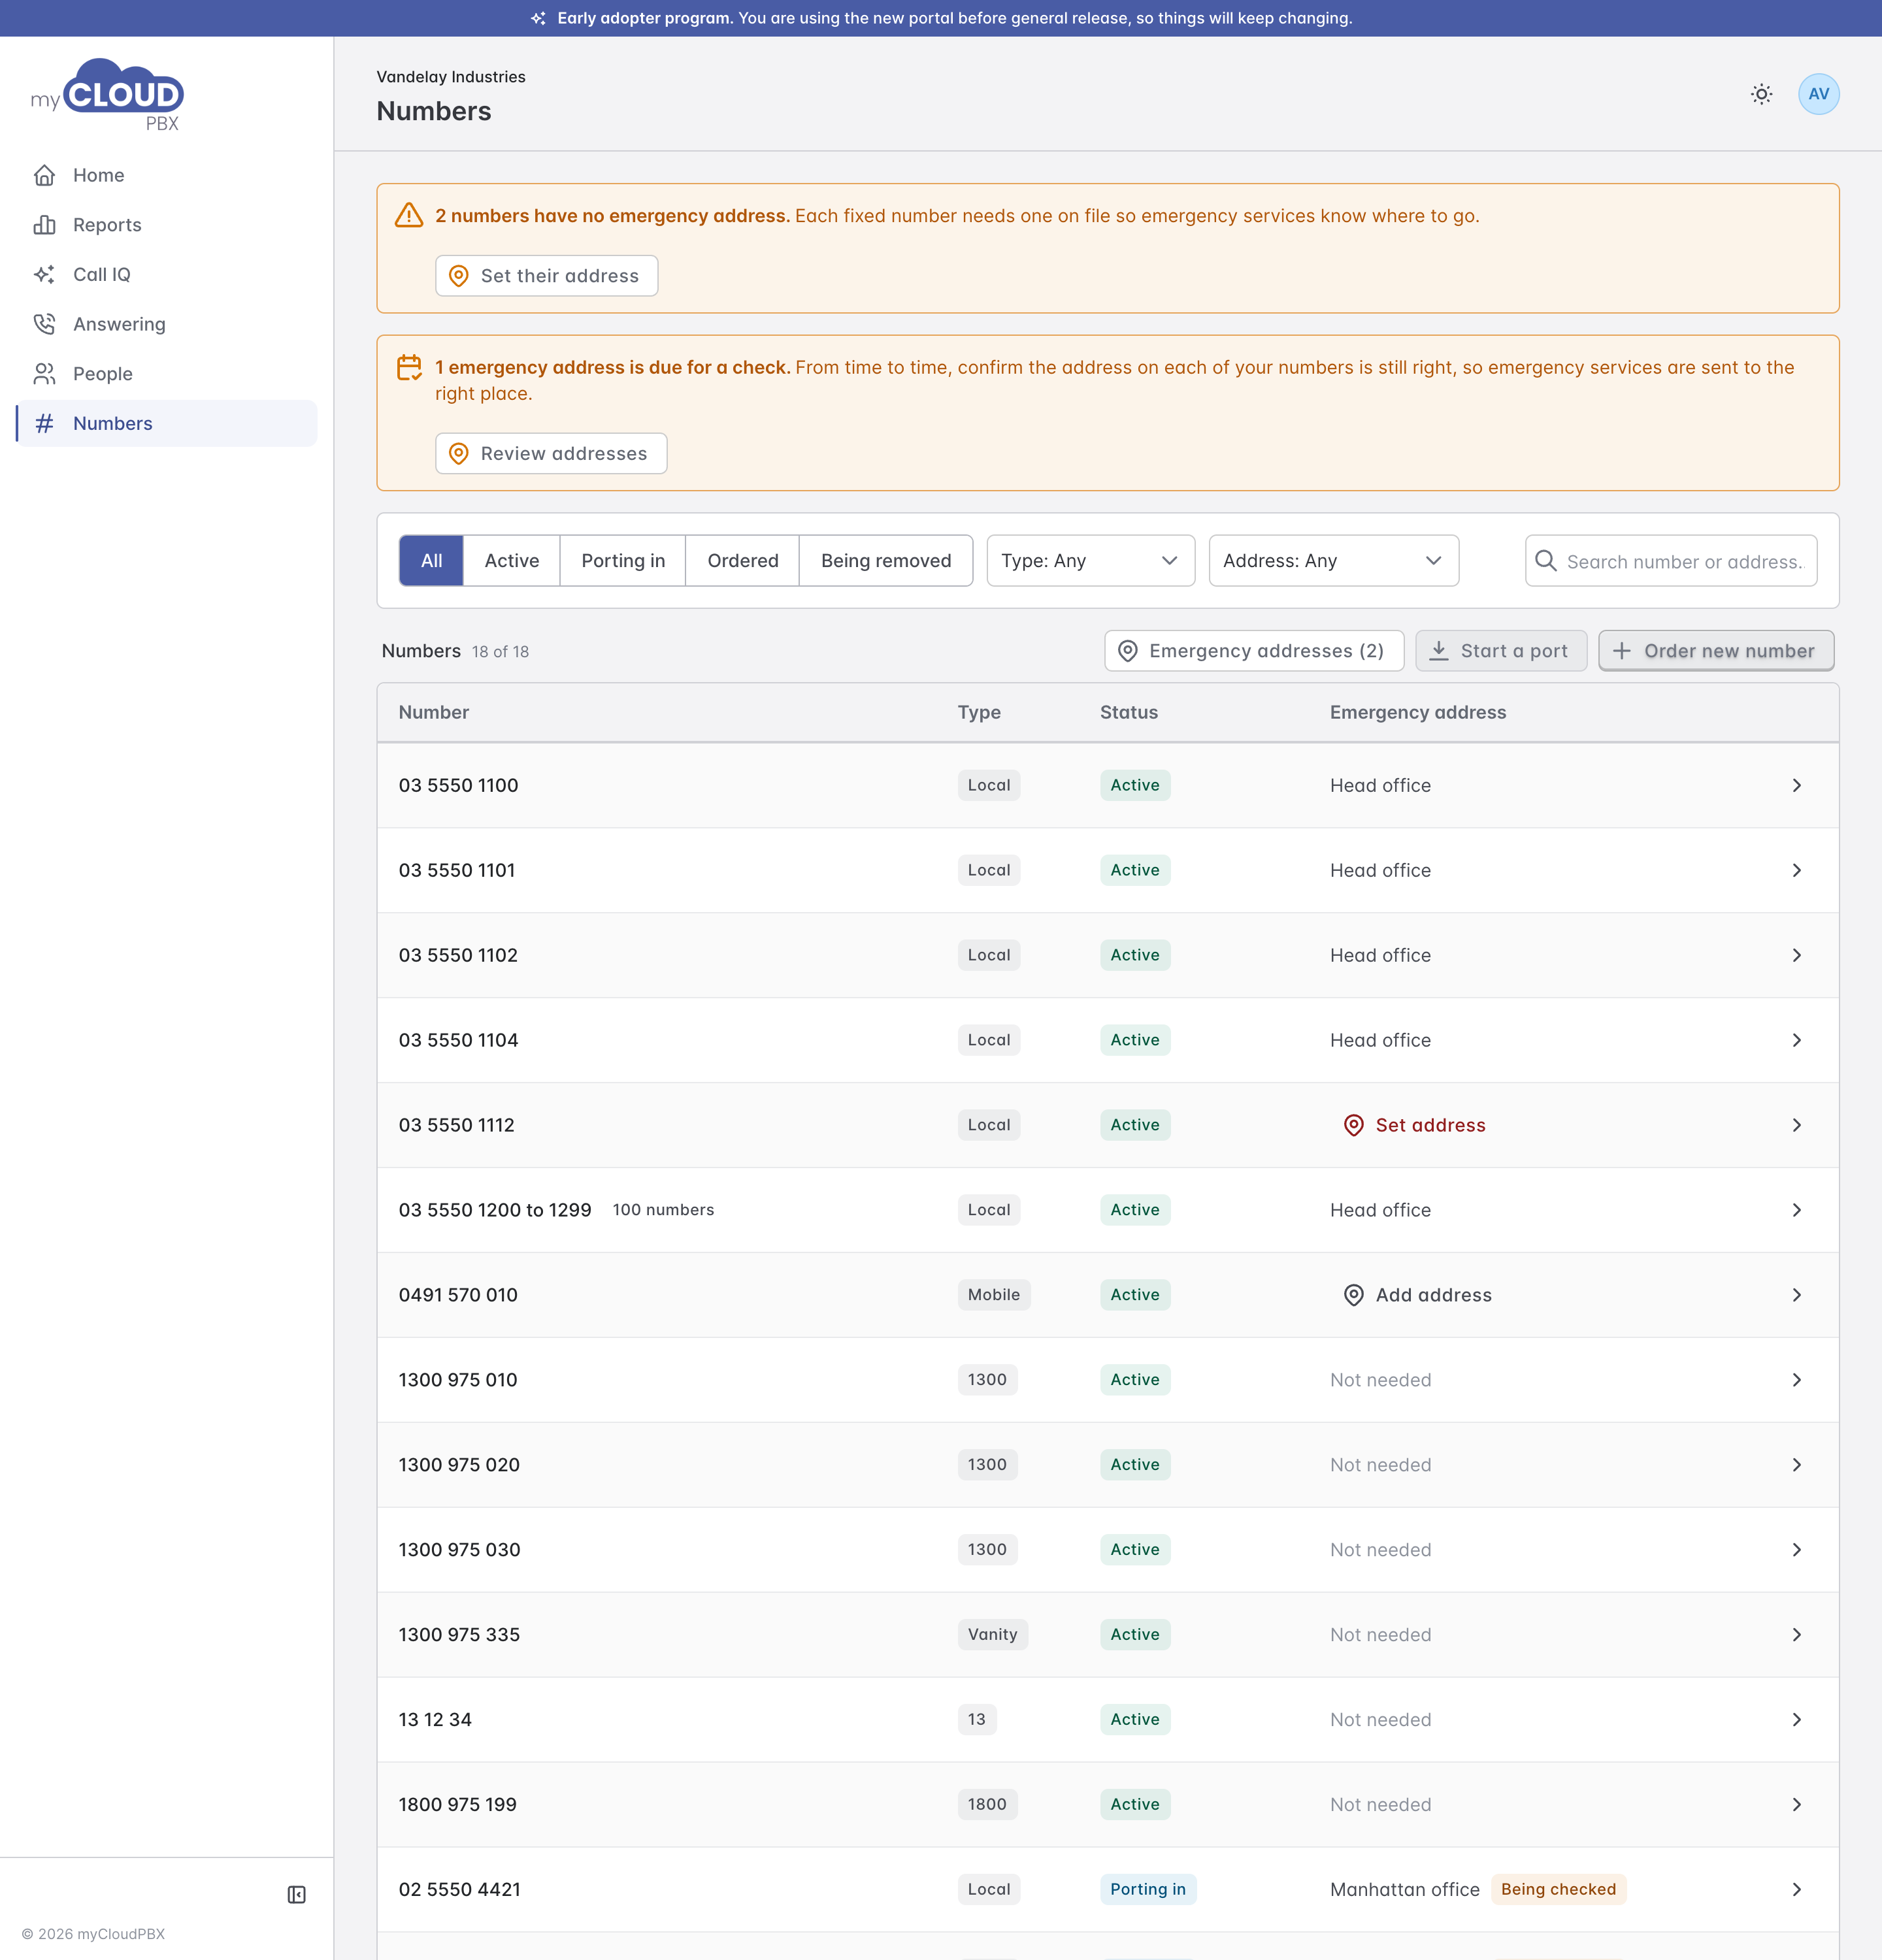1882x1960 pixels.
Task: Open Call IQ from the sidebar
Action: (x=167, y=274)
